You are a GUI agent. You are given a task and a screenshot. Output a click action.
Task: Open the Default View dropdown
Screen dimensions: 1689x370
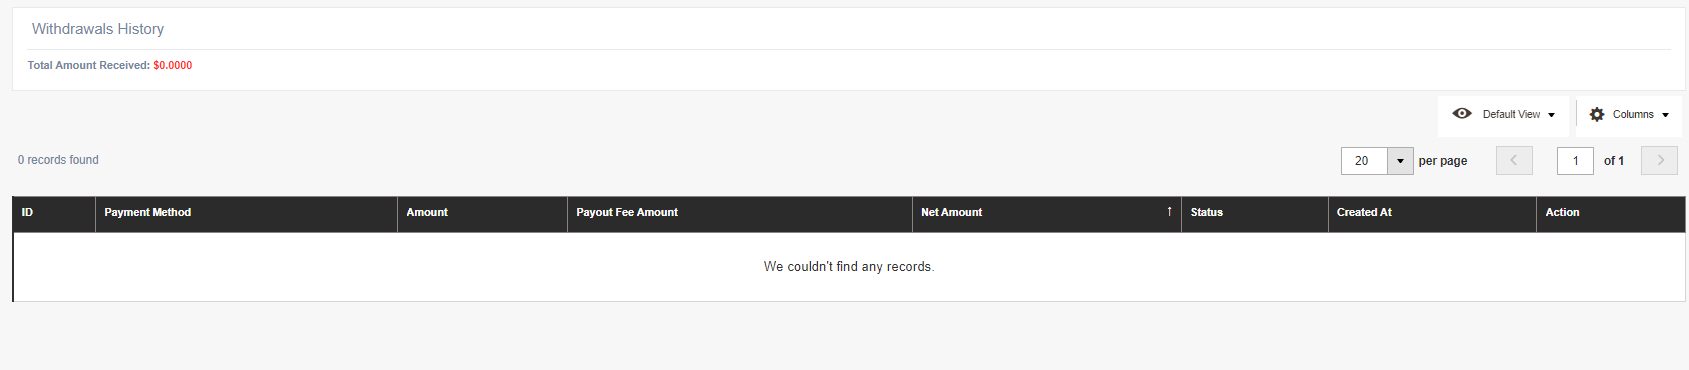pos(1504,115)
